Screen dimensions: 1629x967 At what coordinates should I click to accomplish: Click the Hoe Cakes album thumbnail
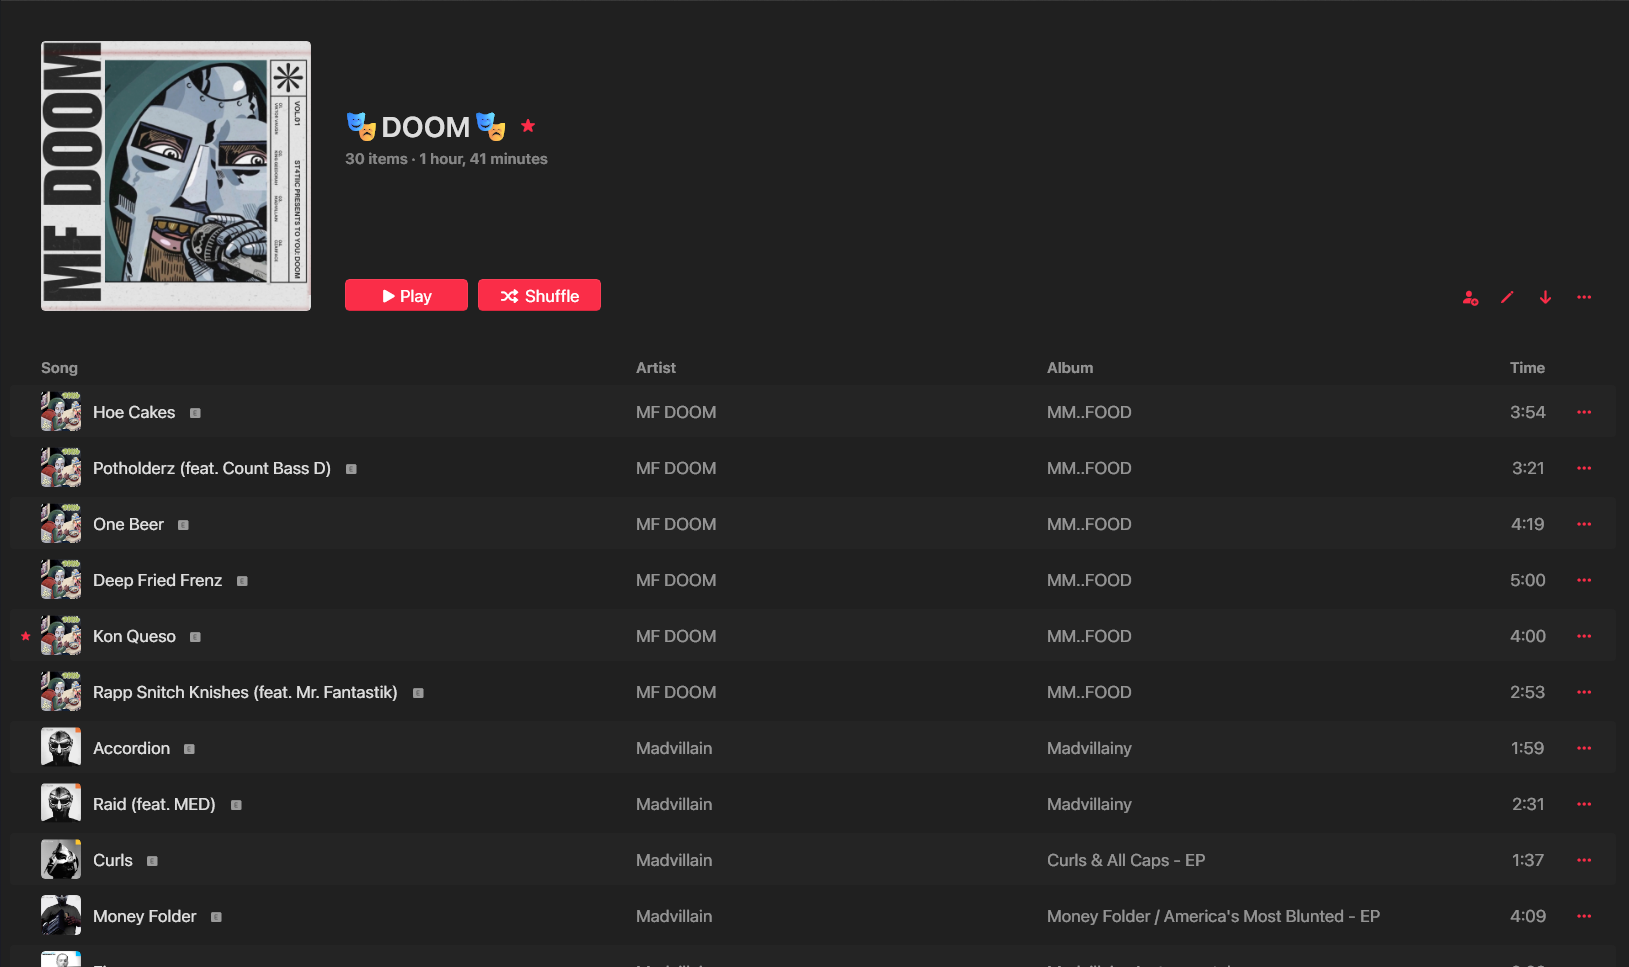click(x=61, y=411)
